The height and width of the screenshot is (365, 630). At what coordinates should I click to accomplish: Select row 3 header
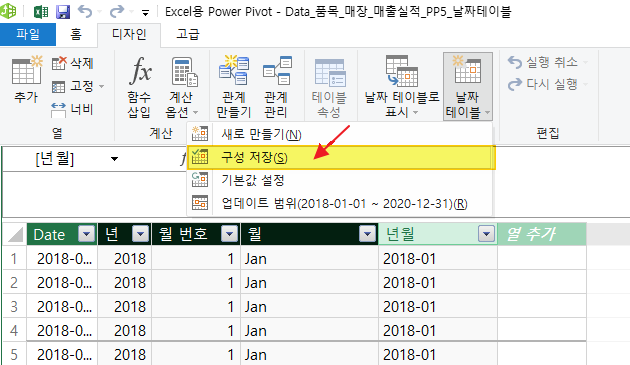tap(14, 306)
